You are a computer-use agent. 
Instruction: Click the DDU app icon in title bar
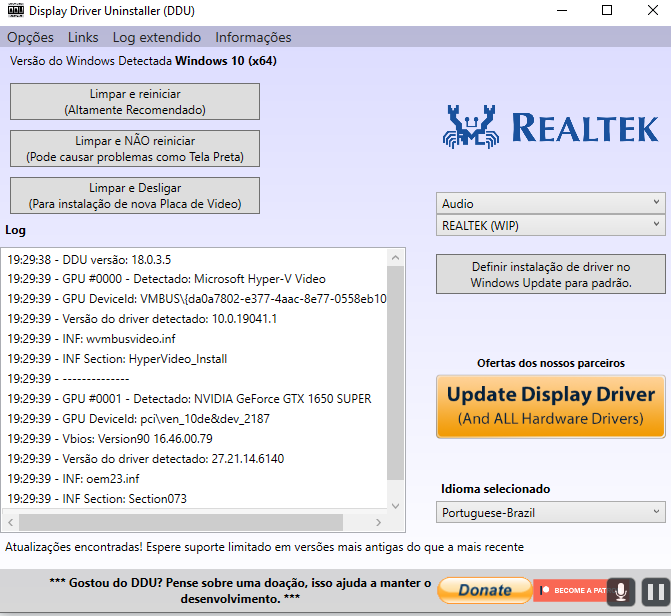pyautogui.click(x=16, y=10)
